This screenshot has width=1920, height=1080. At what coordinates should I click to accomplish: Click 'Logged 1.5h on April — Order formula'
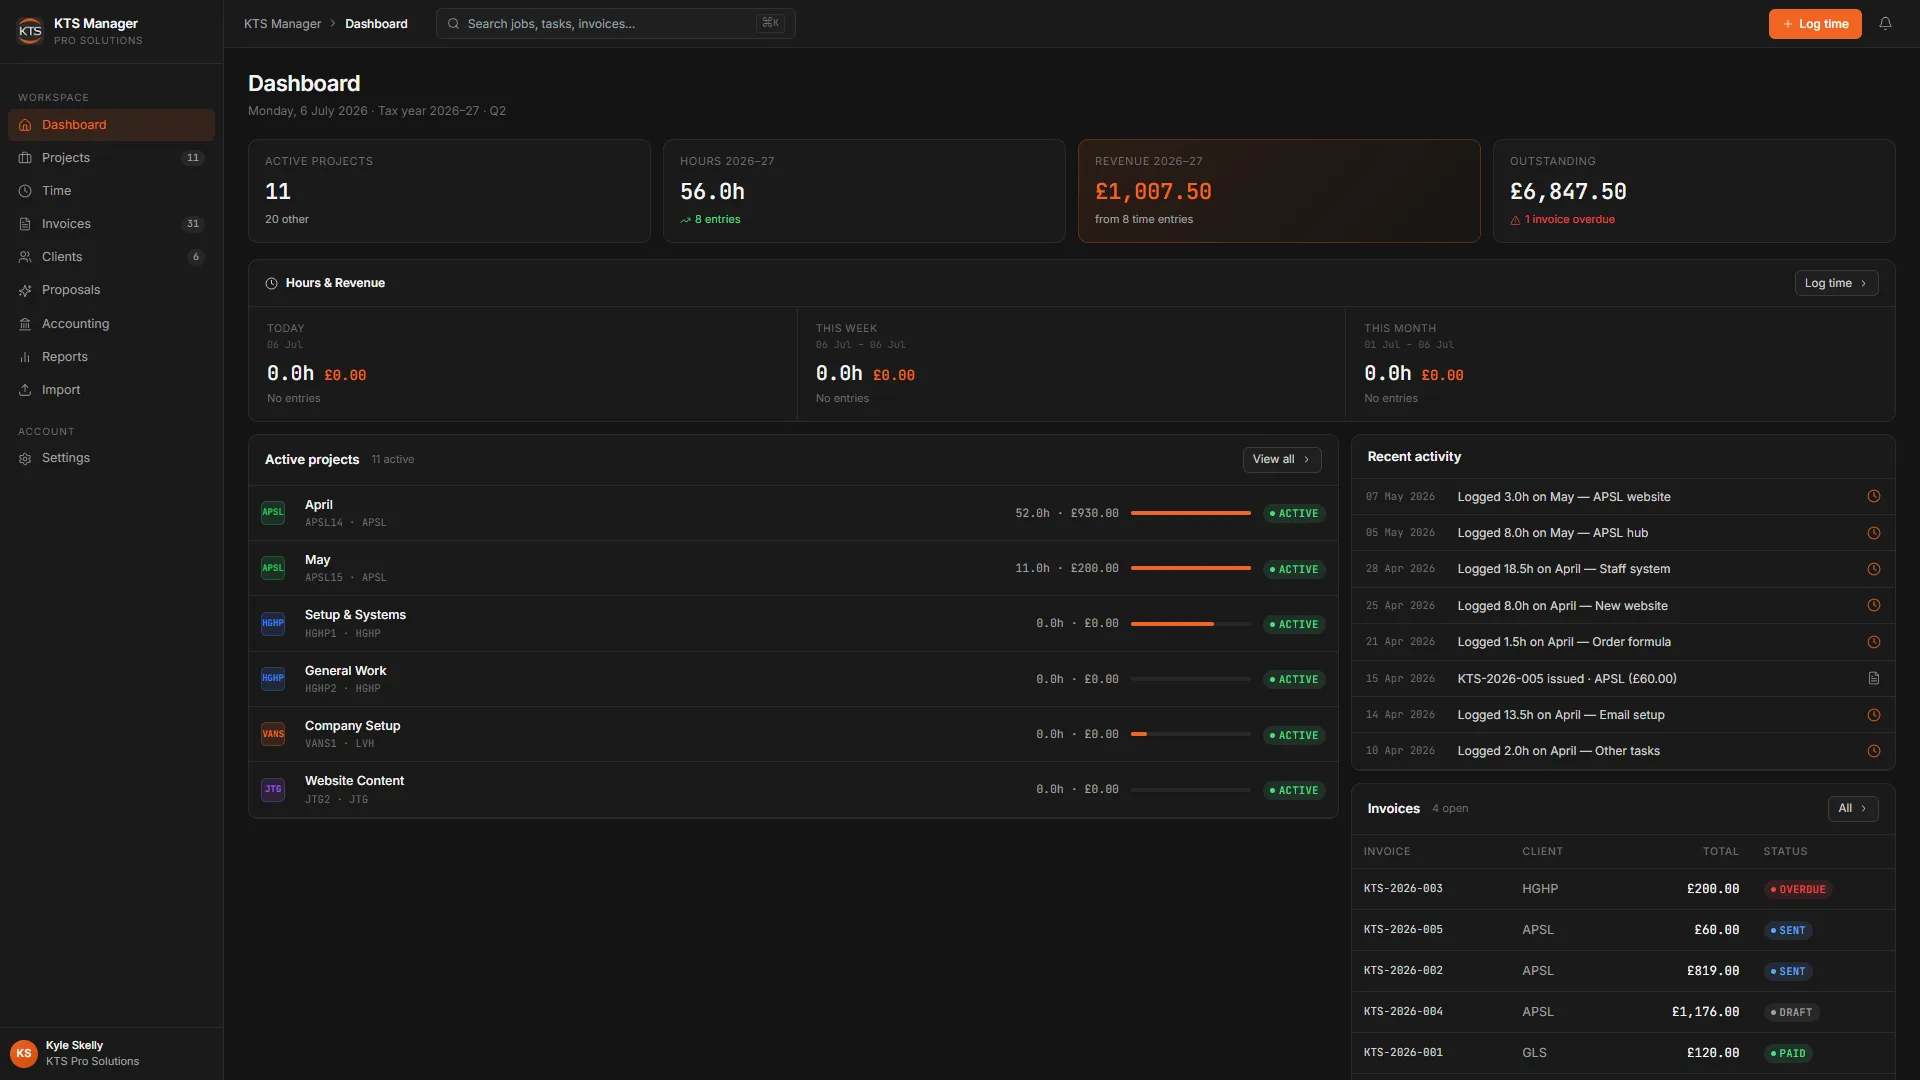point(1564,642)
